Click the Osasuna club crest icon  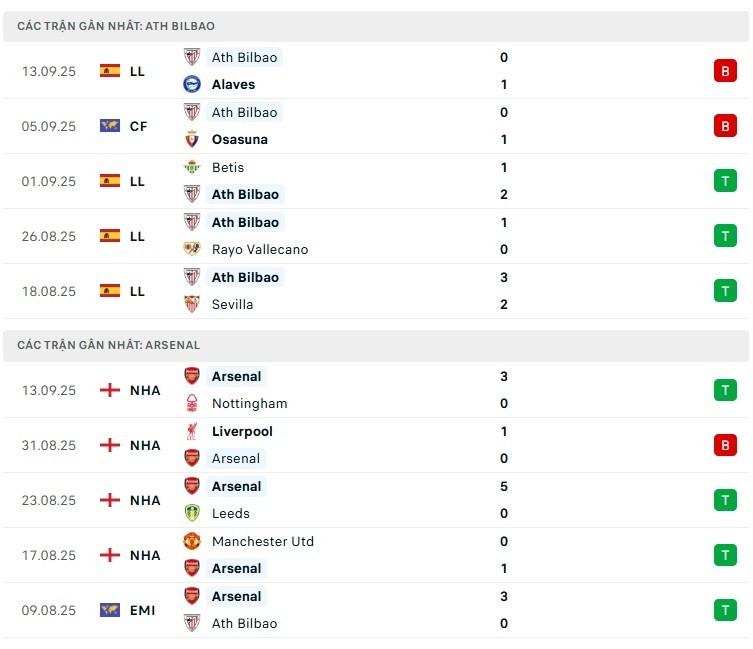tap(192, 140)
